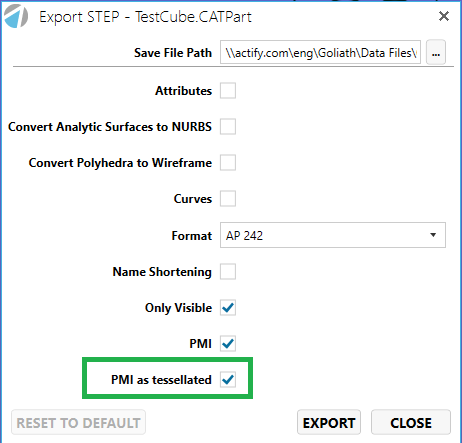Untick PMI as tessellated checkbox
The width and height of the screenshot is (462, 443).
(x=228, y=380)
